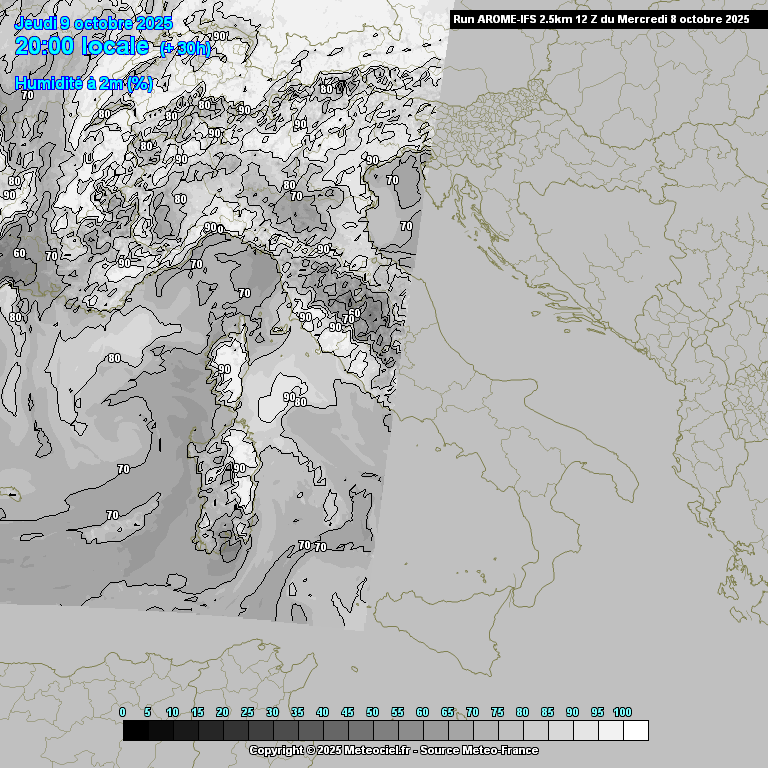Click the legend value label '50'
The width and height of the screenshot is (768, 768).
click(372, 712)
